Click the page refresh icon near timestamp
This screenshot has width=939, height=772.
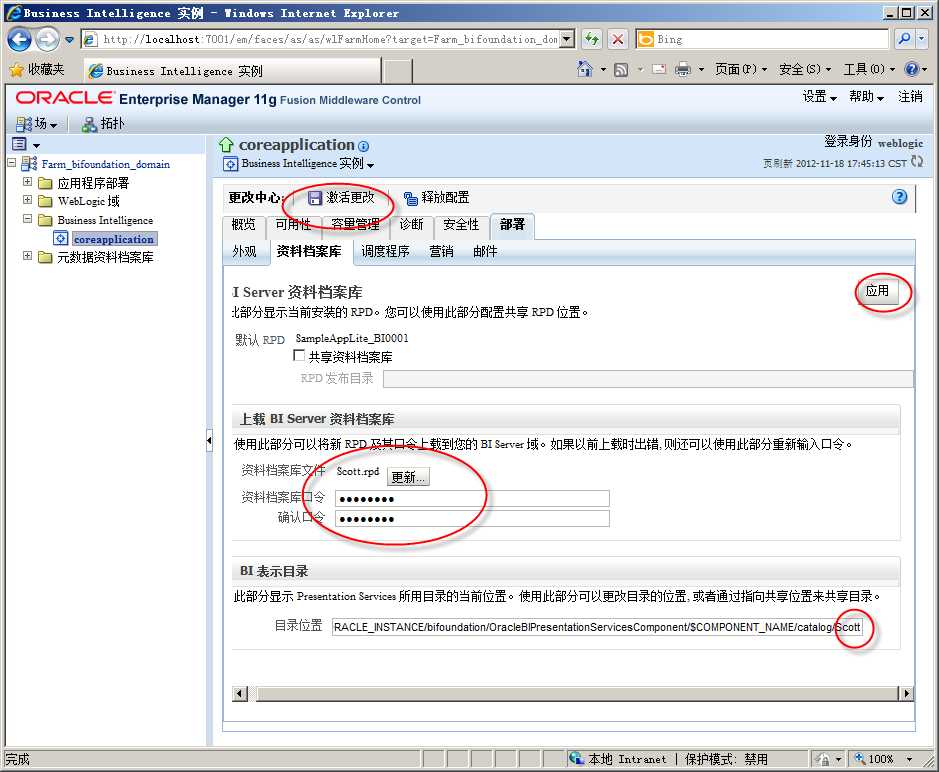(917, 161)
